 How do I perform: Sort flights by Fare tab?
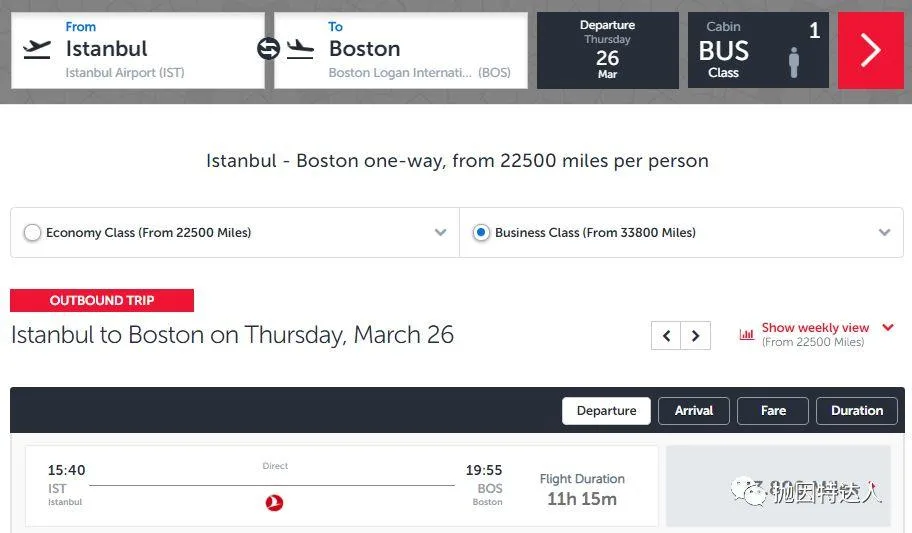(773, 411)
